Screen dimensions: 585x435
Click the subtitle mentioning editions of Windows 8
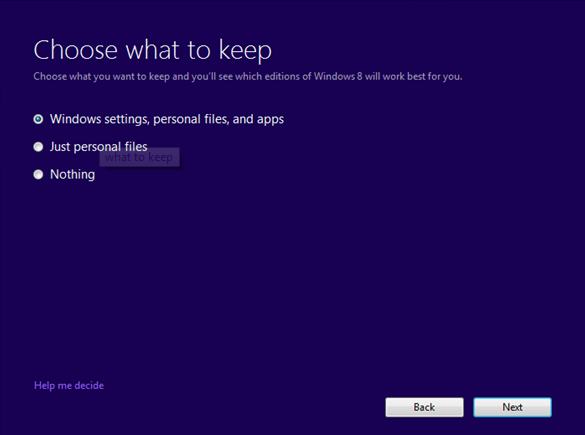click(248, 76)
